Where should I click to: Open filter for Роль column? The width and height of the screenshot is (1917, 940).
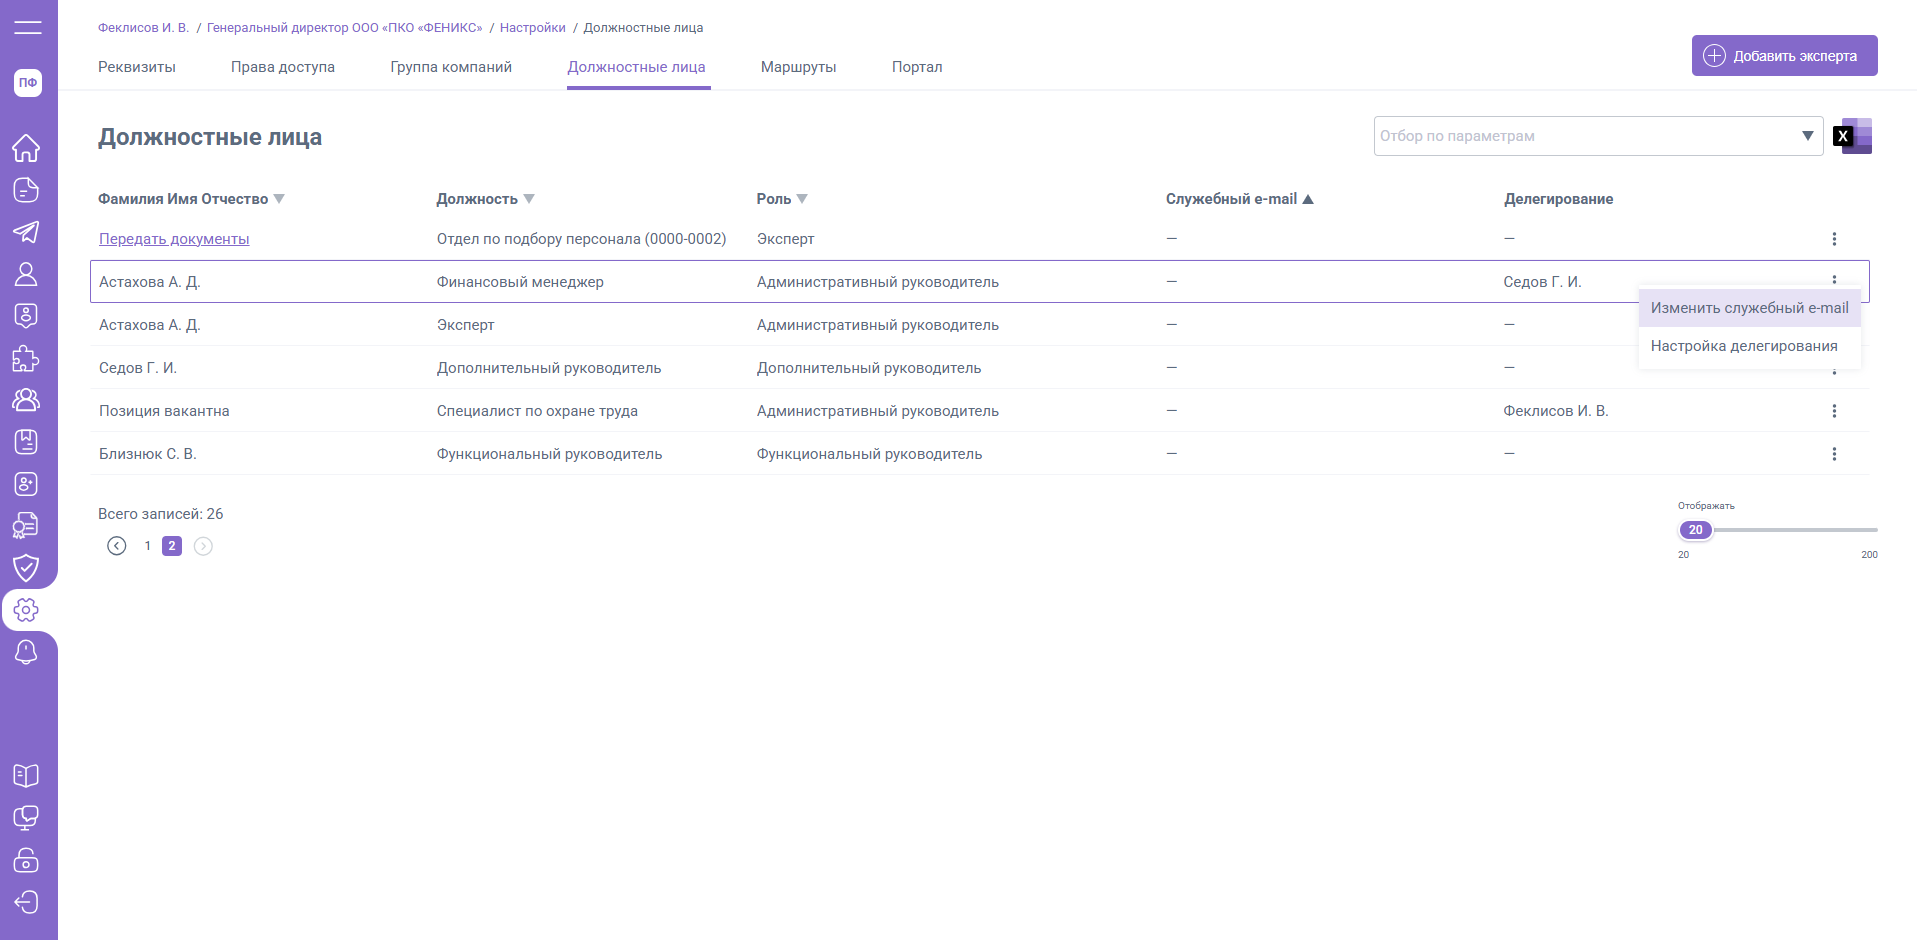(802, 199)
